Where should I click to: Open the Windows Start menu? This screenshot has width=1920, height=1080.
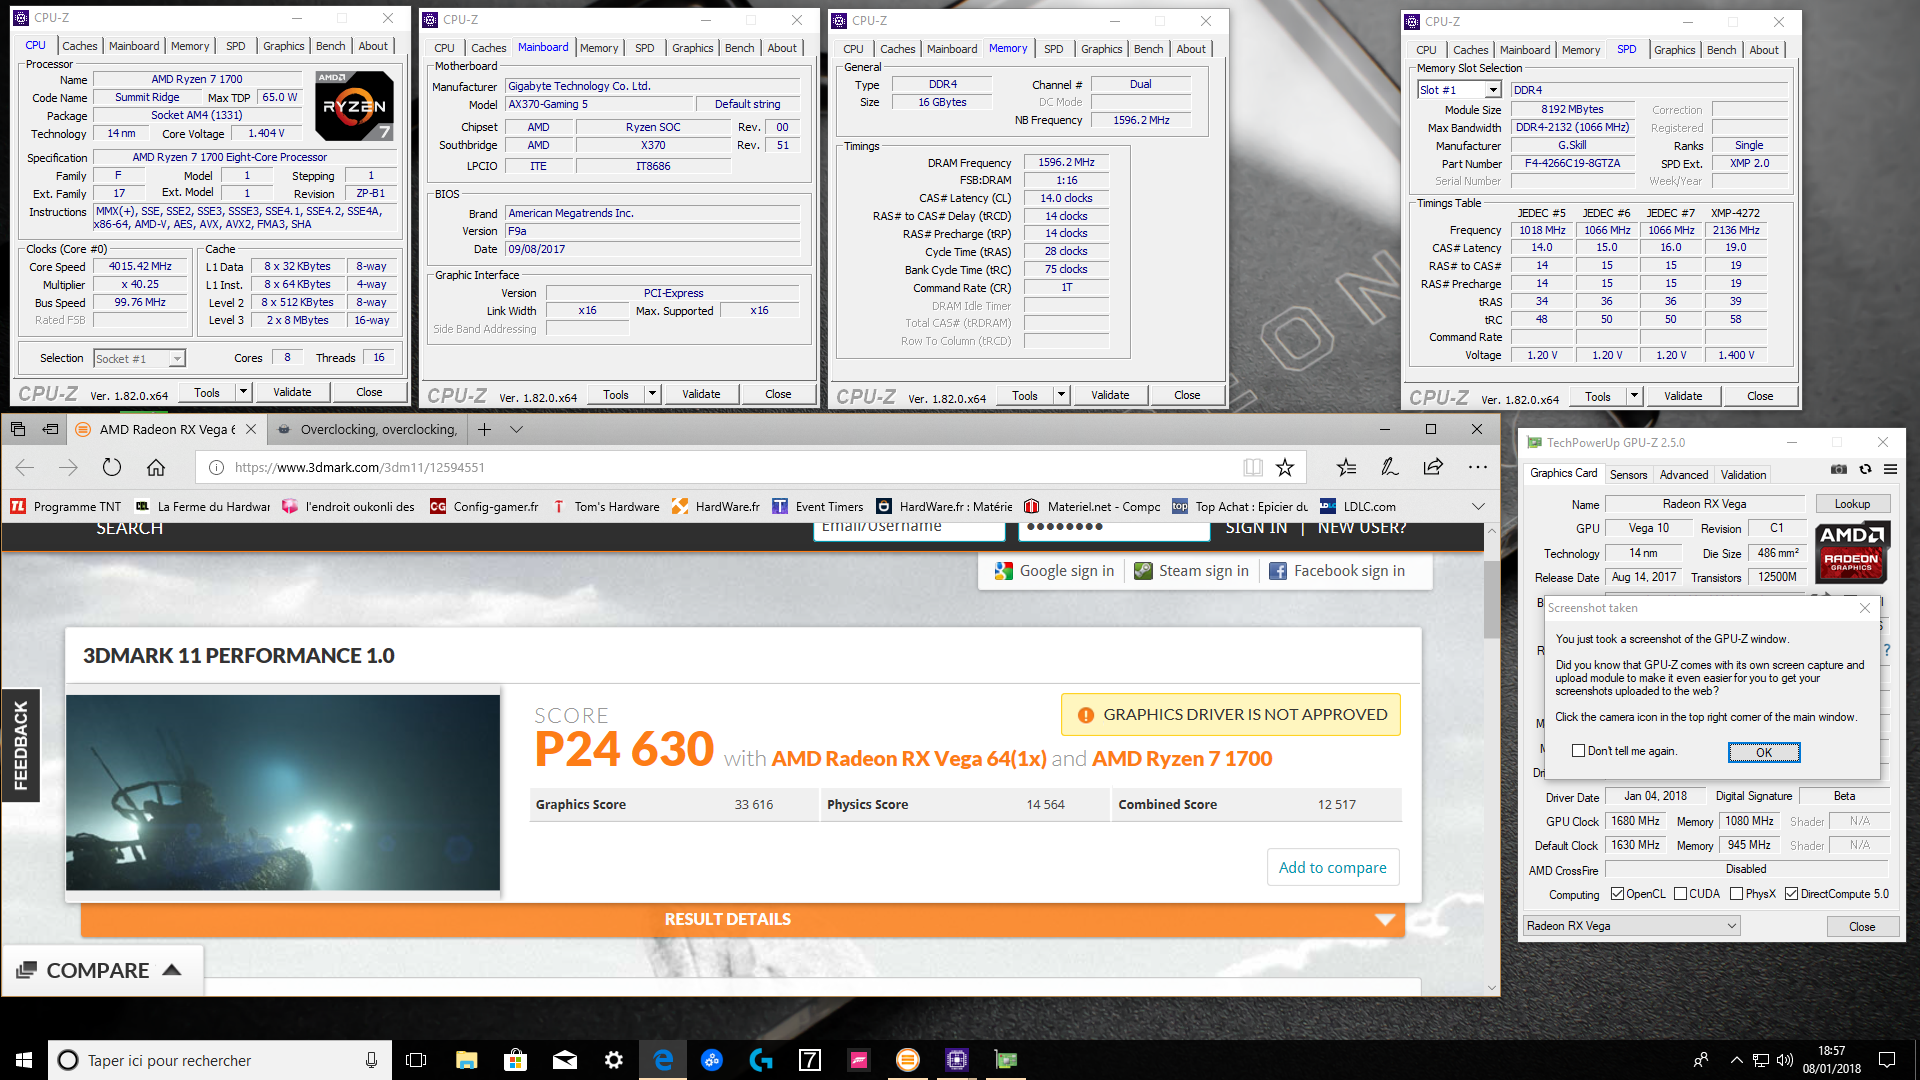coord(24,1060)
